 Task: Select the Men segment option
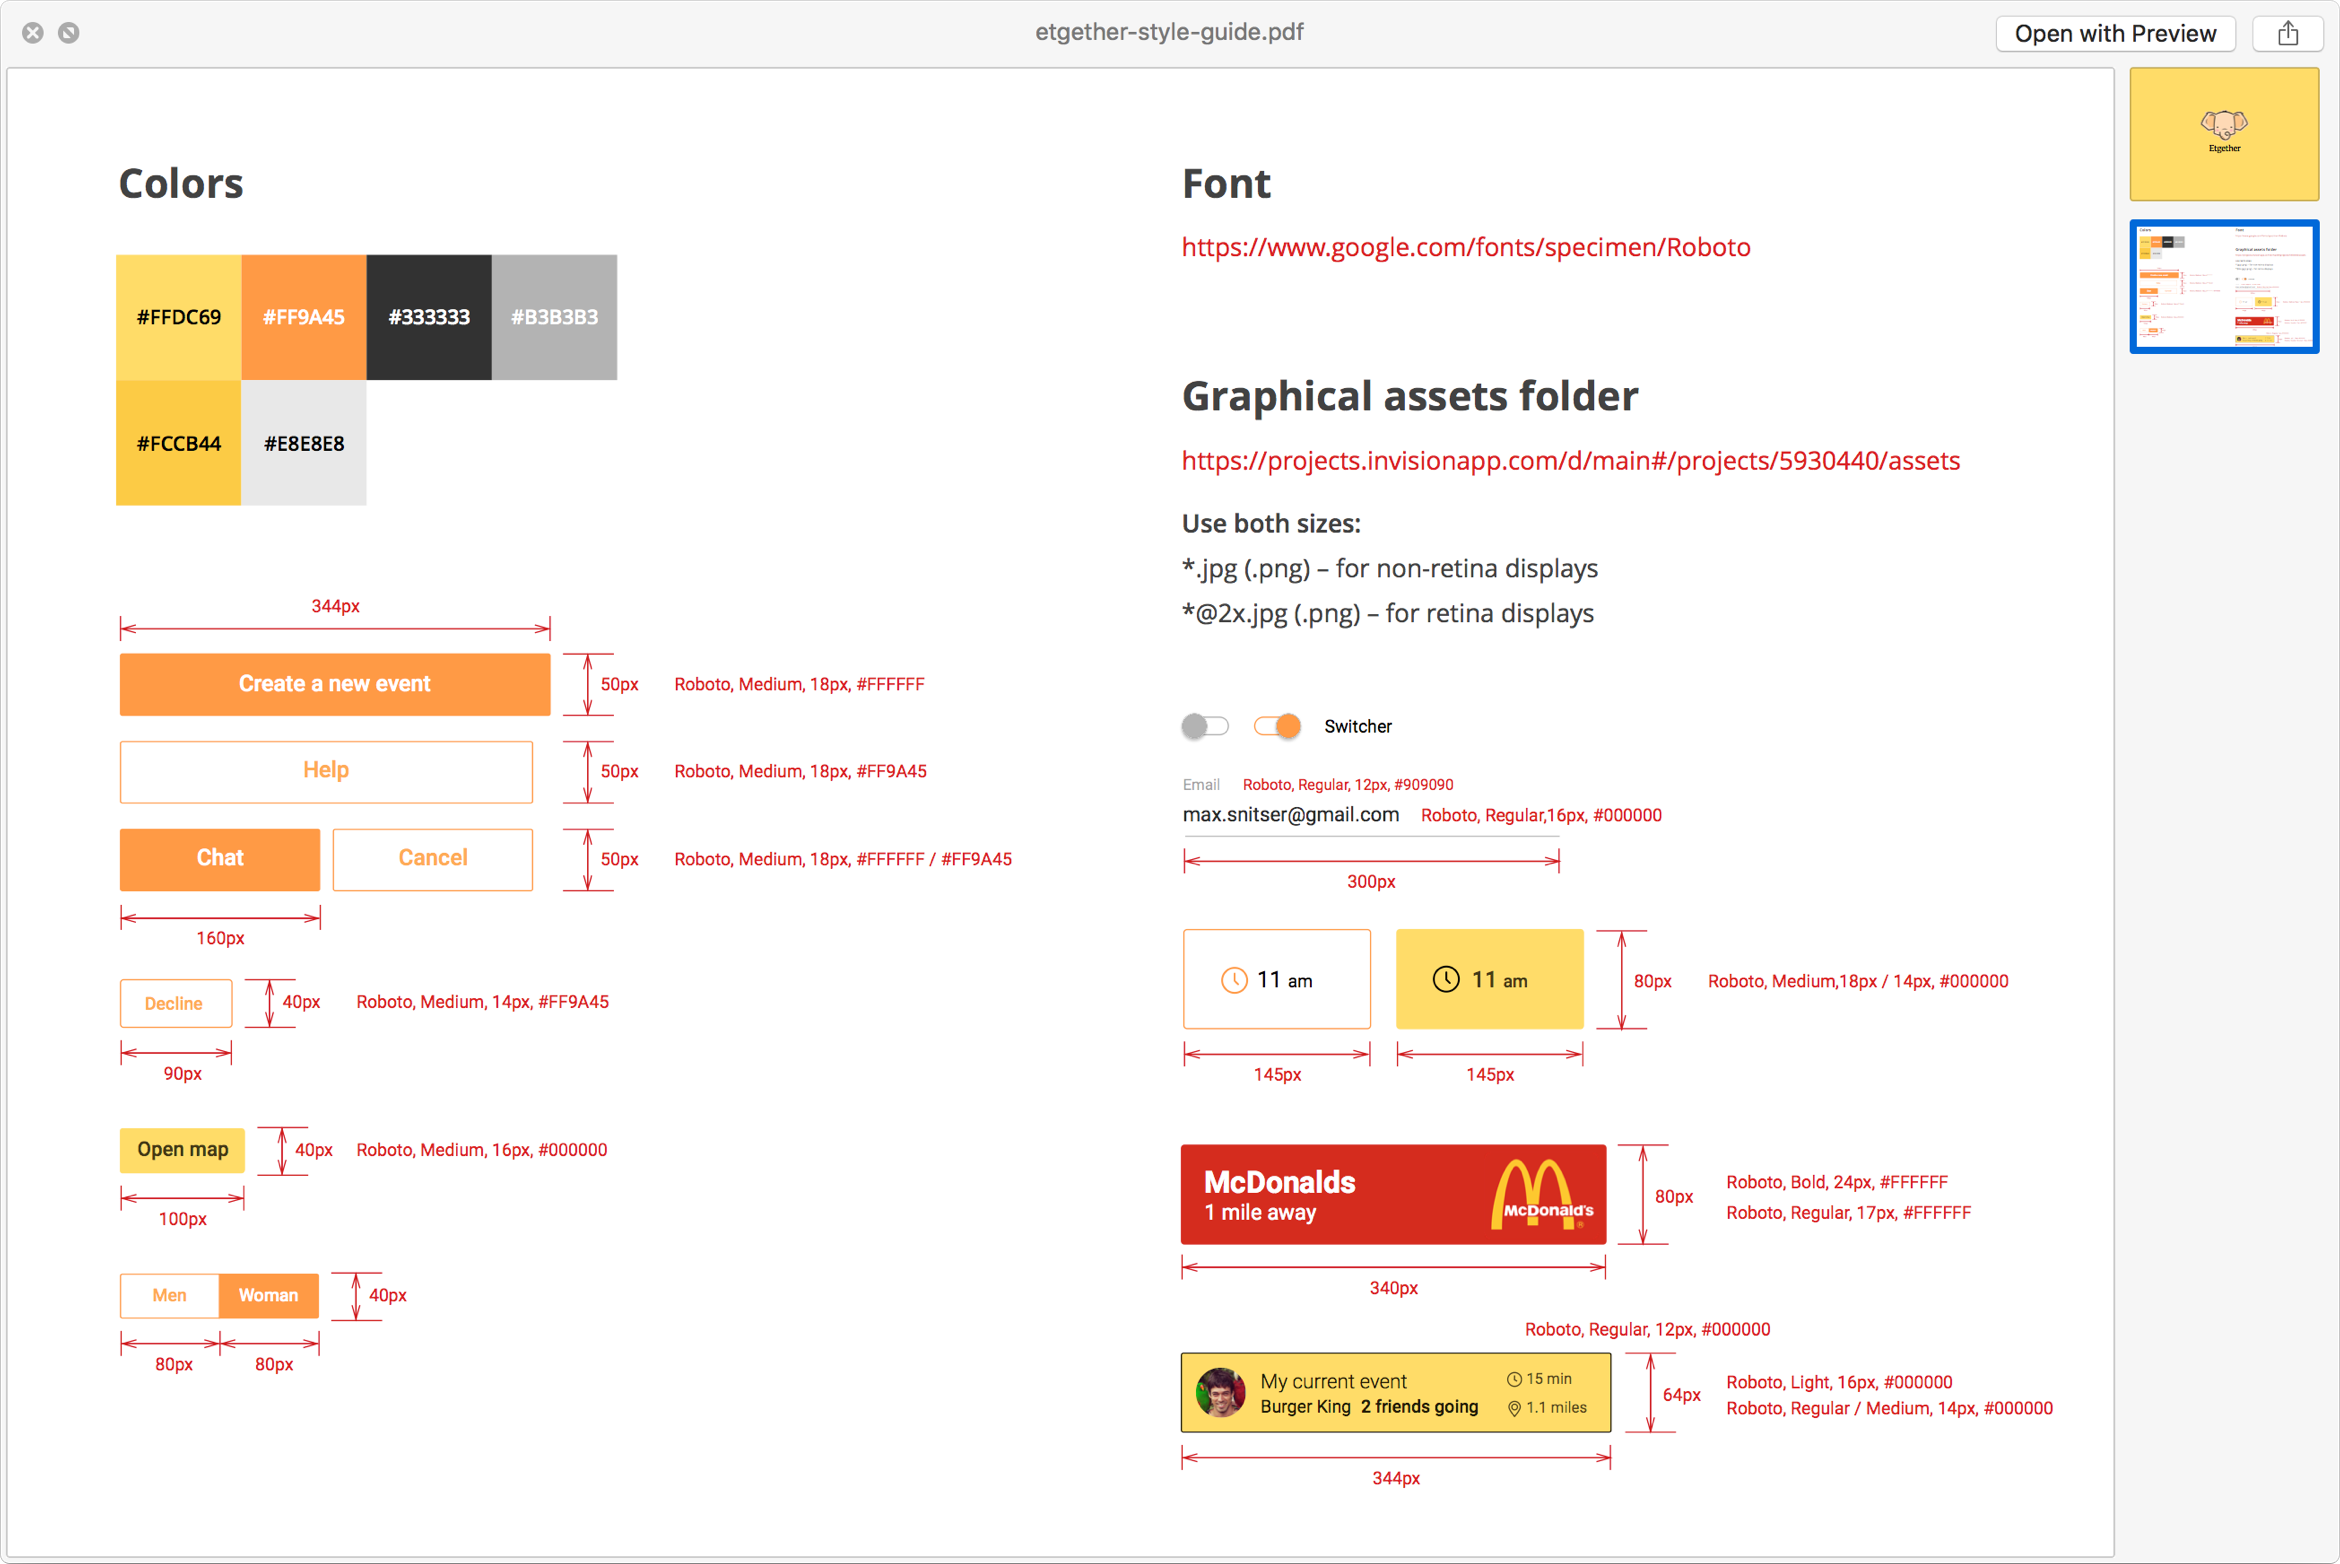(169, 1295)
